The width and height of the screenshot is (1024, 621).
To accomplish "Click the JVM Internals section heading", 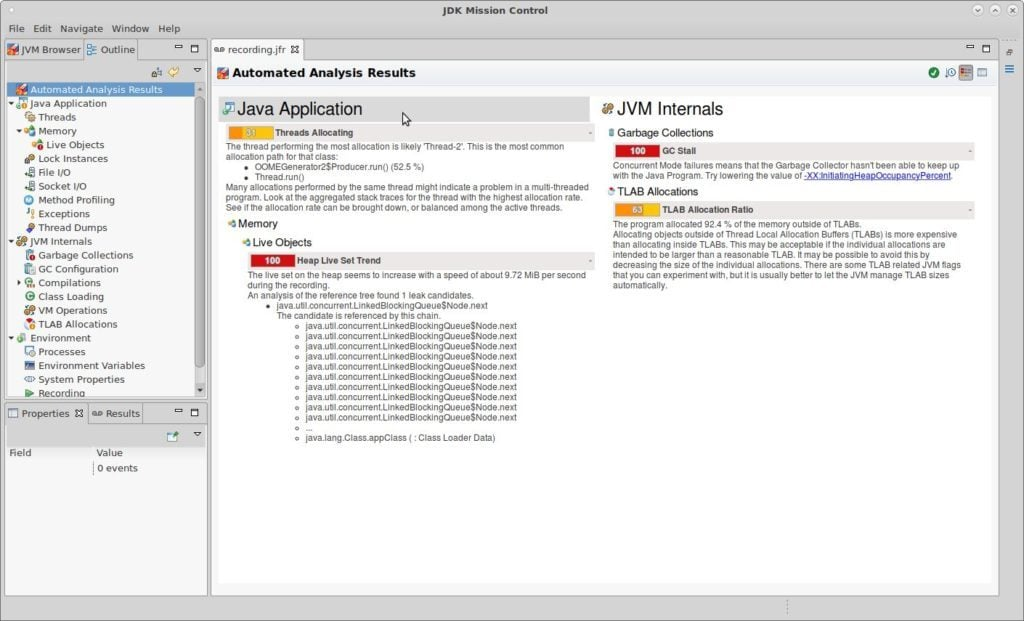I will point(670,109).
